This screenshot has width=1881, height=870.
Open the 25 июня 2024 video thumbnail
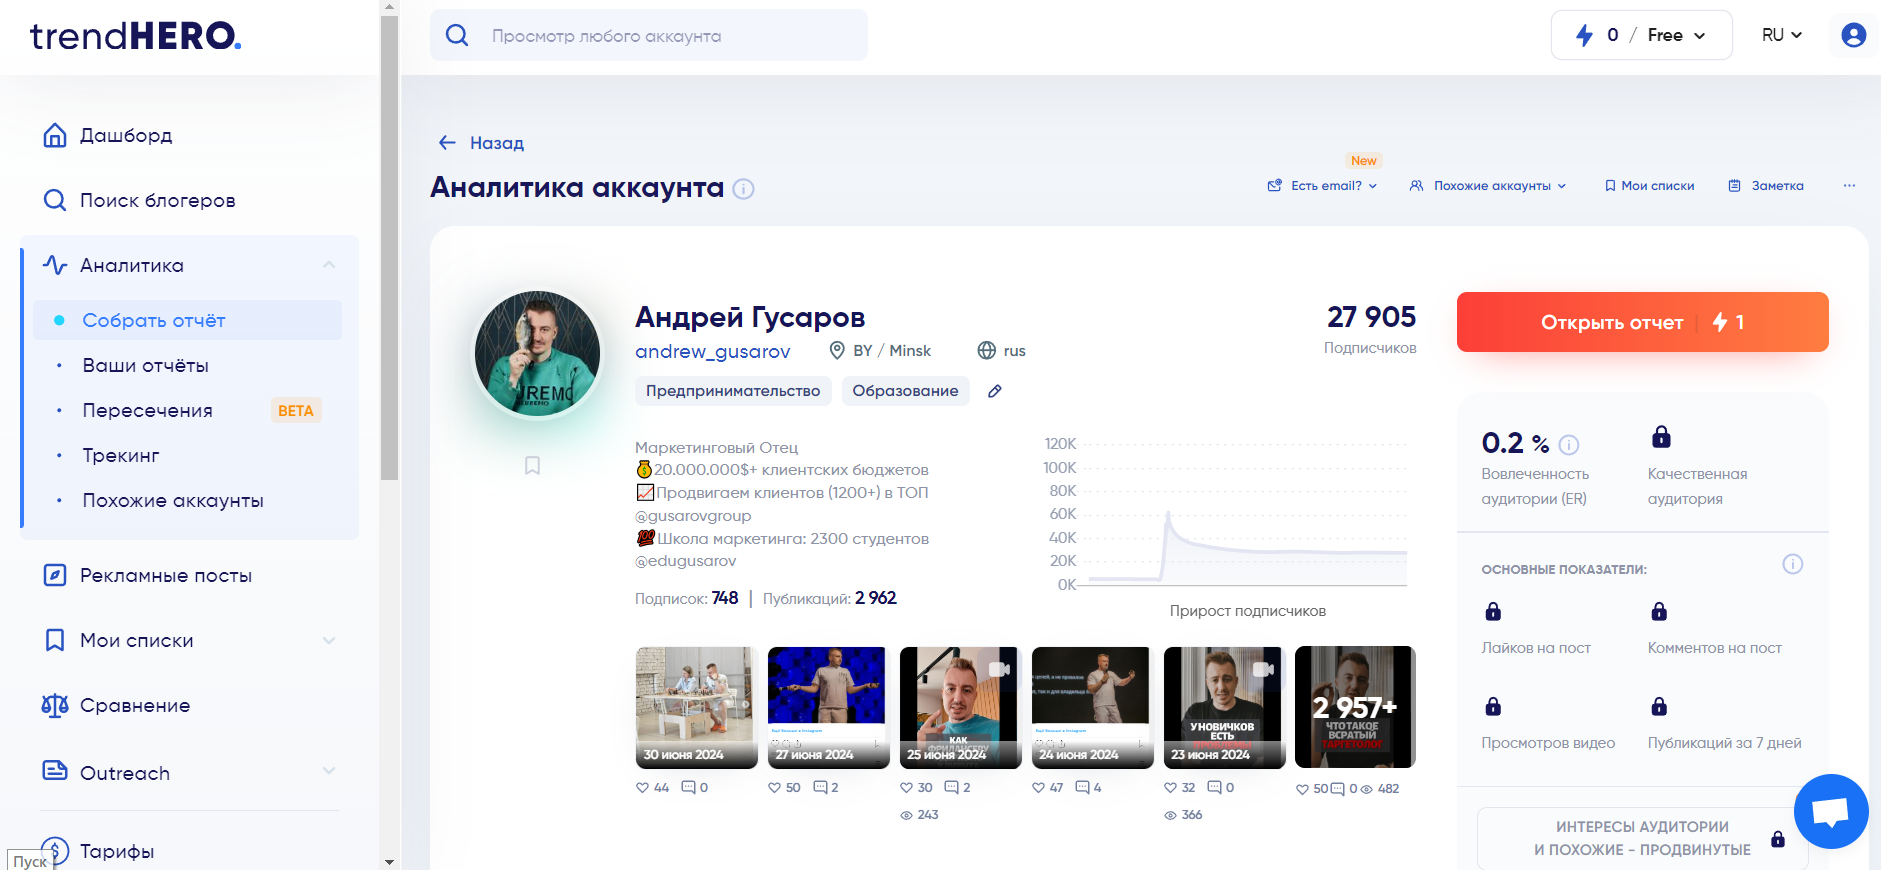pos(960,707)
